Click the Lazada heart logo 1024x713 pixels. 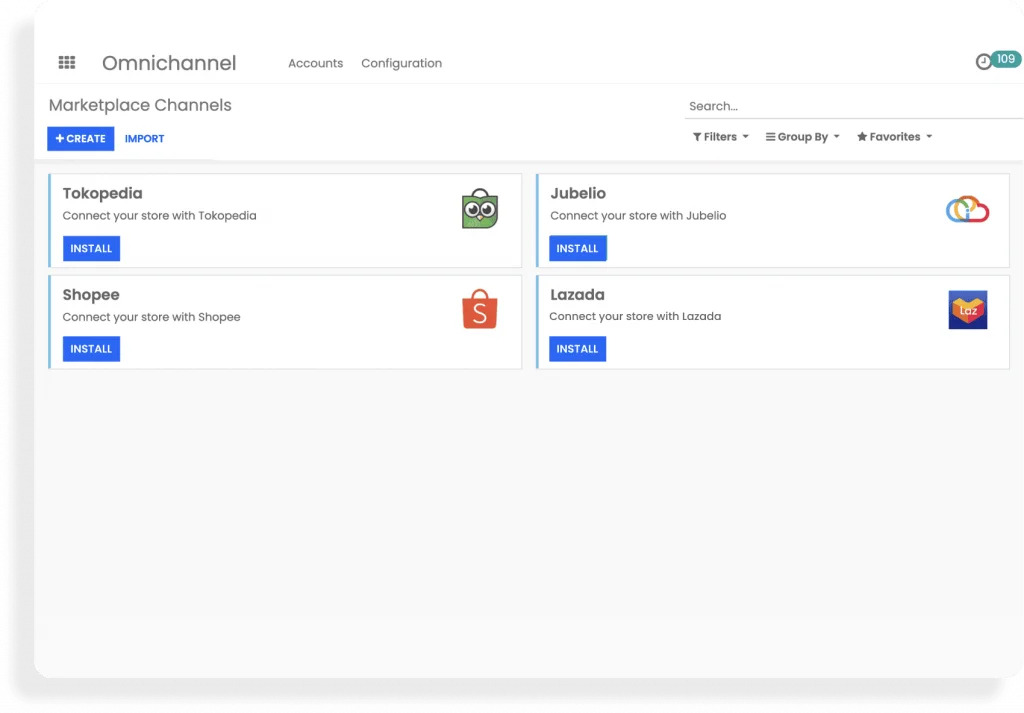967,309
